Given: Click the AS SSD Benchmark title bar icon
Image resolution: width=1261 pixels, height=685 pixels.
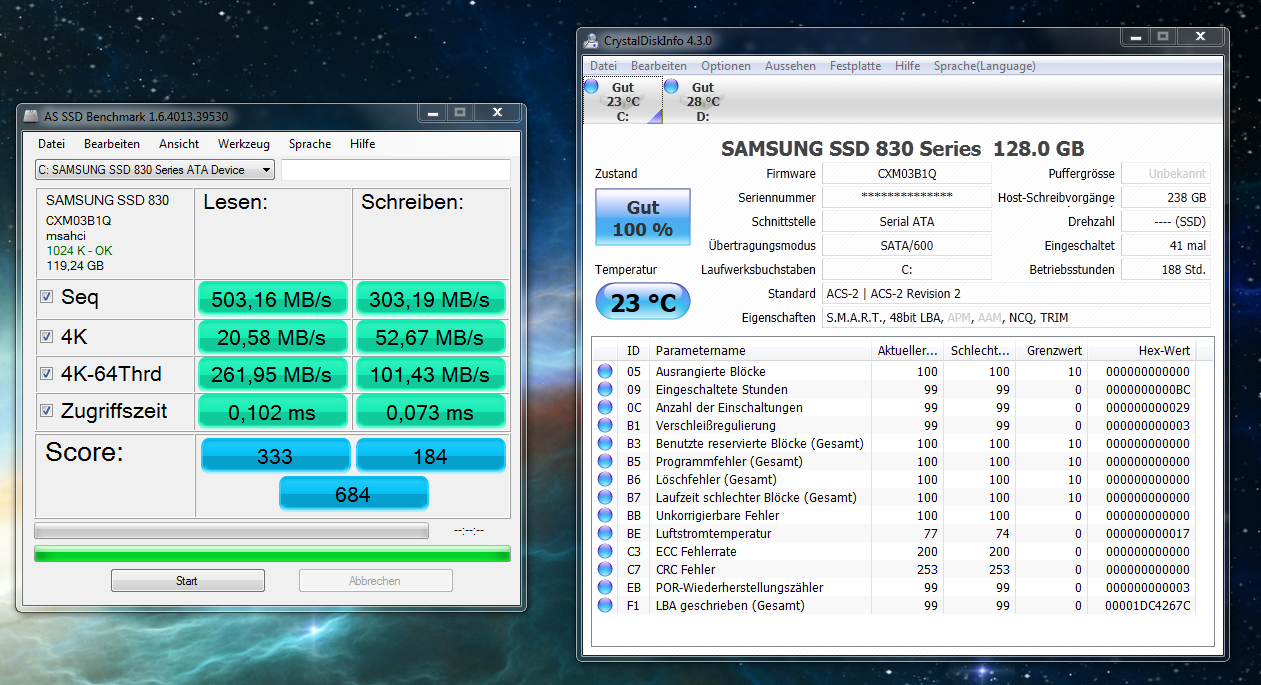Looking at the screenshot, I should (x=31, y=117).
